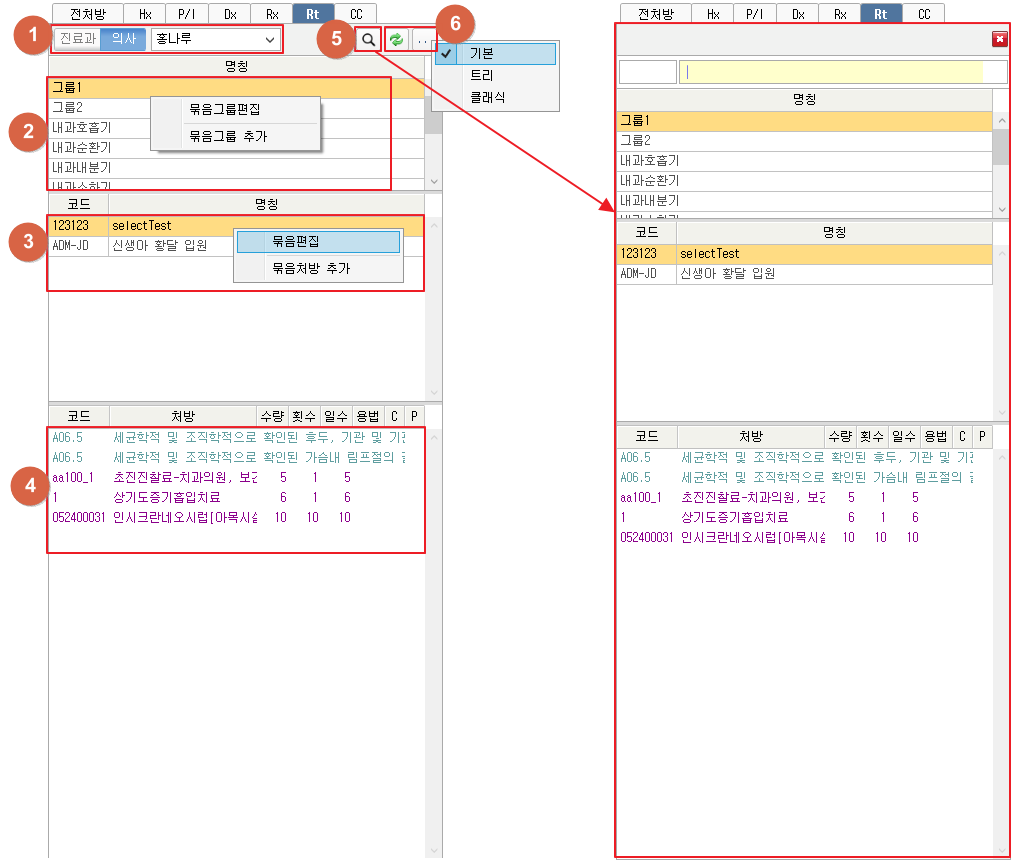This screenshot has width=1014, height=865.
Task: Switch the filter toggle to 진료과
Action: (77, 39)
